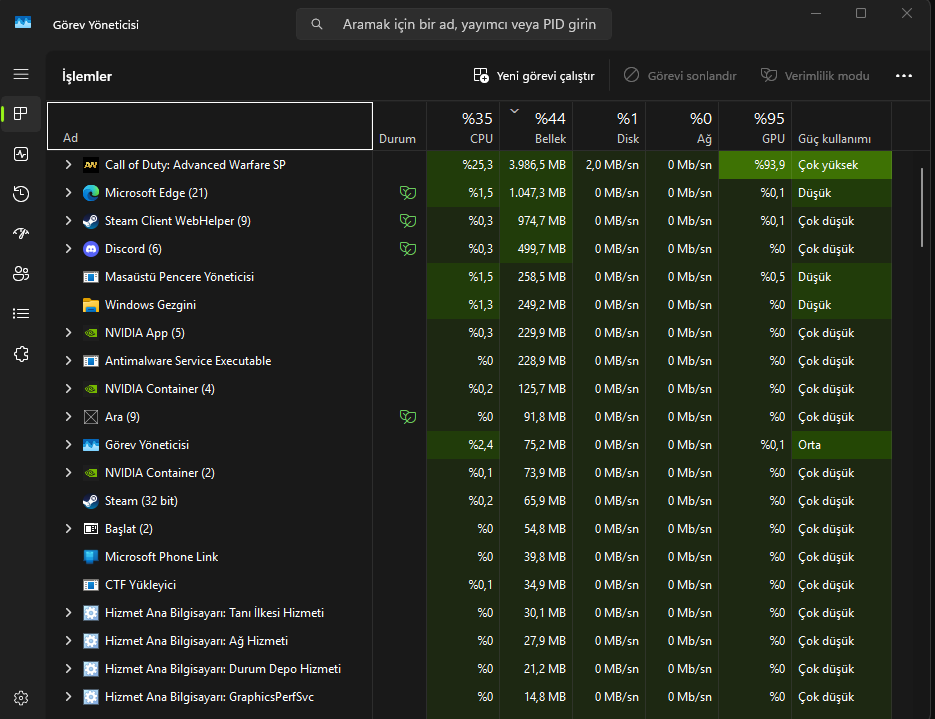
Task: Open Task Manager settings gear
Action: 21,698
